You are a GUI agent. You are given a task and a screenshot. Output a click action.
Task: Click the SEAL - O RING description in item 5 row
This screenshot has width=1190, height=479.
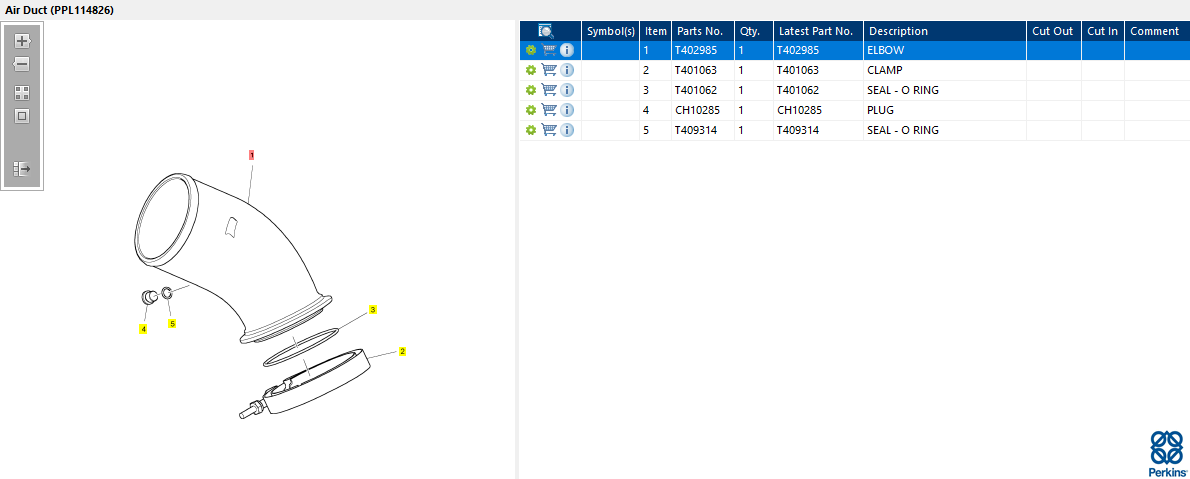(x=945, y=130)
